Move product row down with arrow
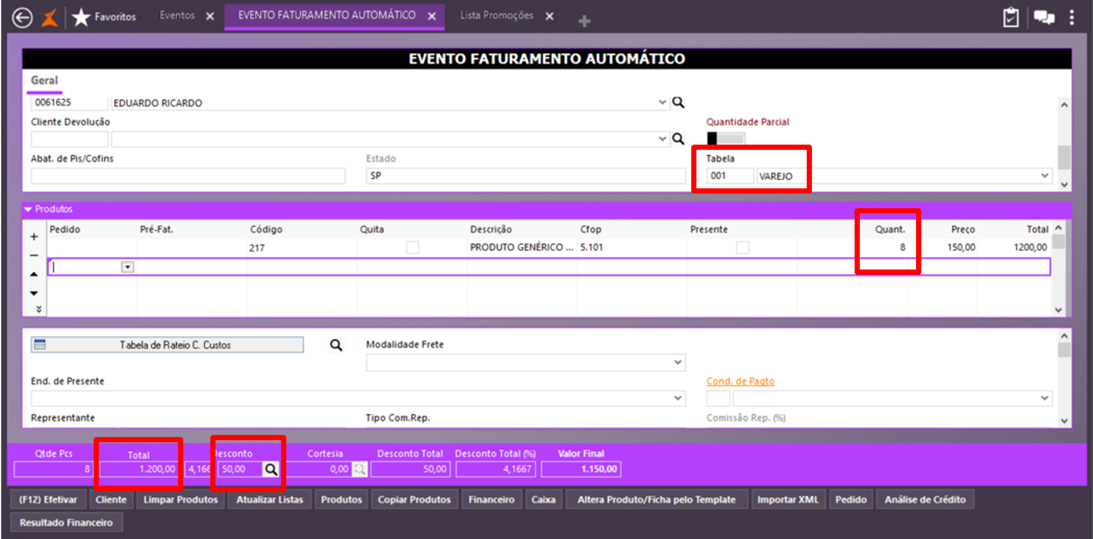1093x539 pixels. coord(34,292)
